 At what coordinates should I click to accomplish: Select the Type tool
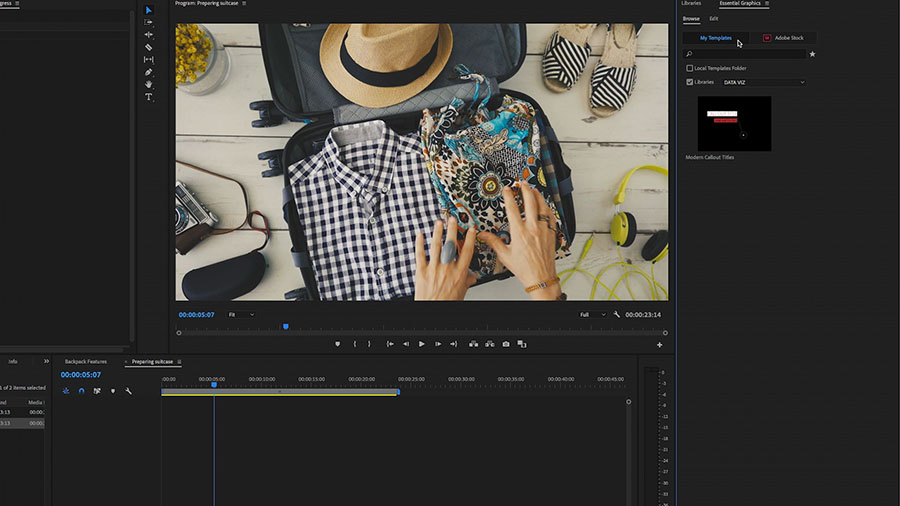[149, 97]
